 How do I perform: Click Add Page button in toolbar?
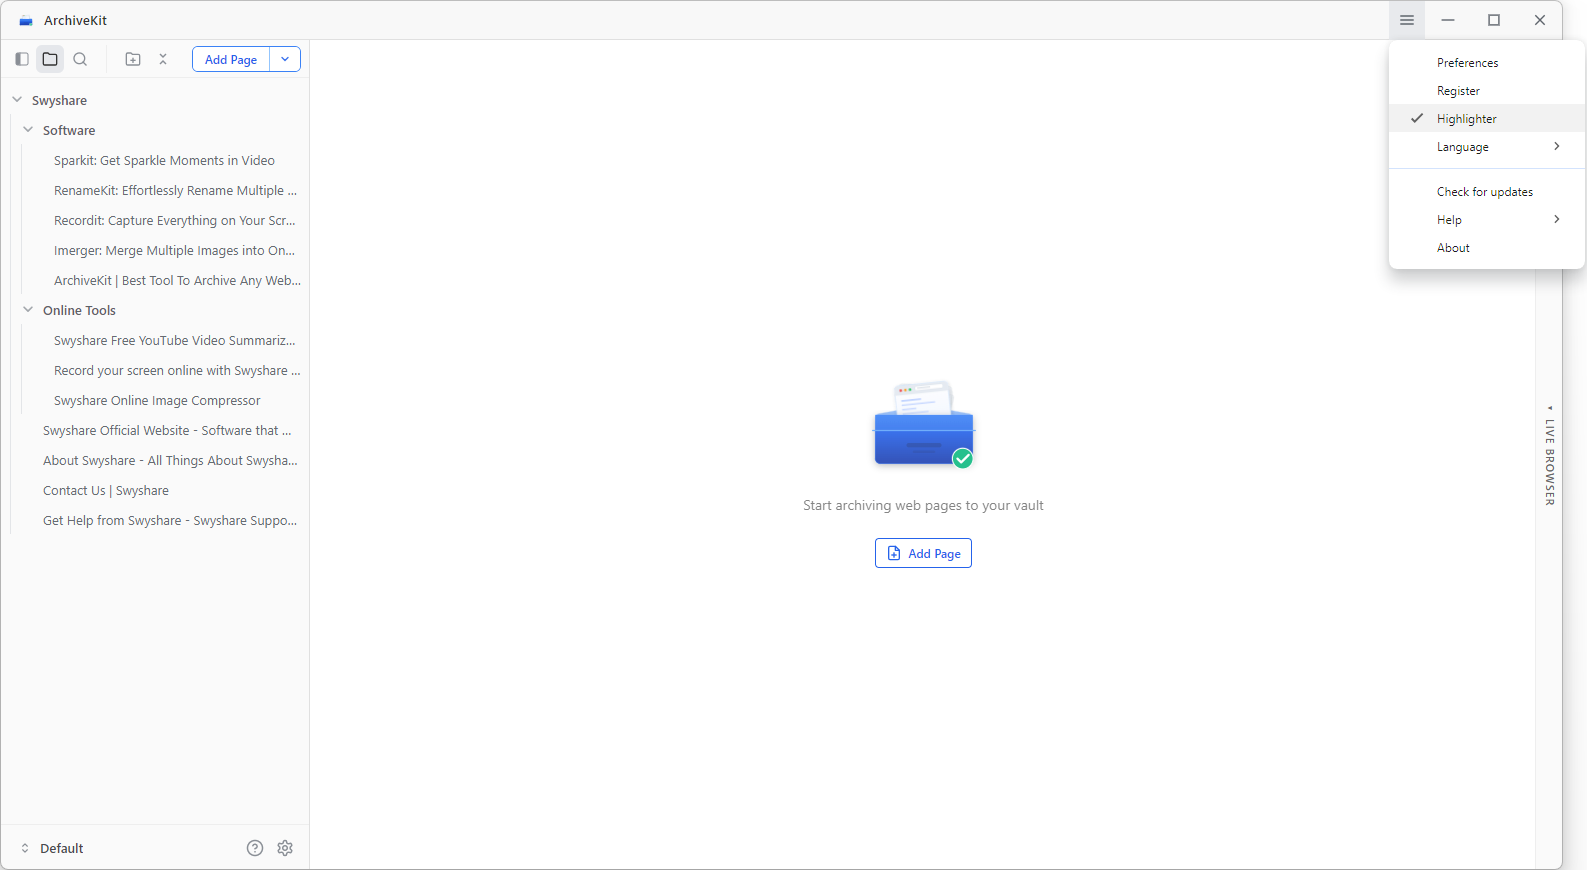click(x=231, y=59)
